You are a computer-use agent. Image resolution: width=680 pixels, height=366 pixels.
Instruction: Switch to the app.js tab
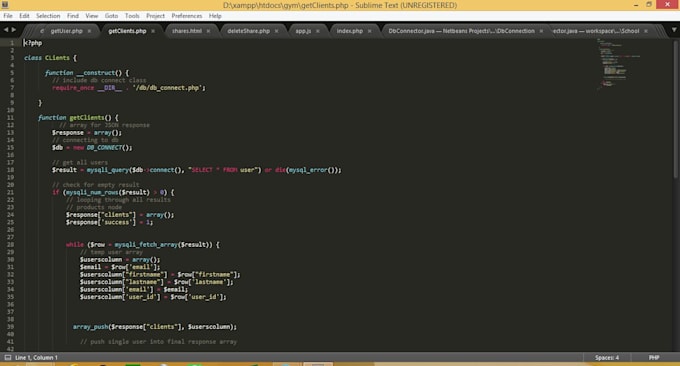[303, 31]
